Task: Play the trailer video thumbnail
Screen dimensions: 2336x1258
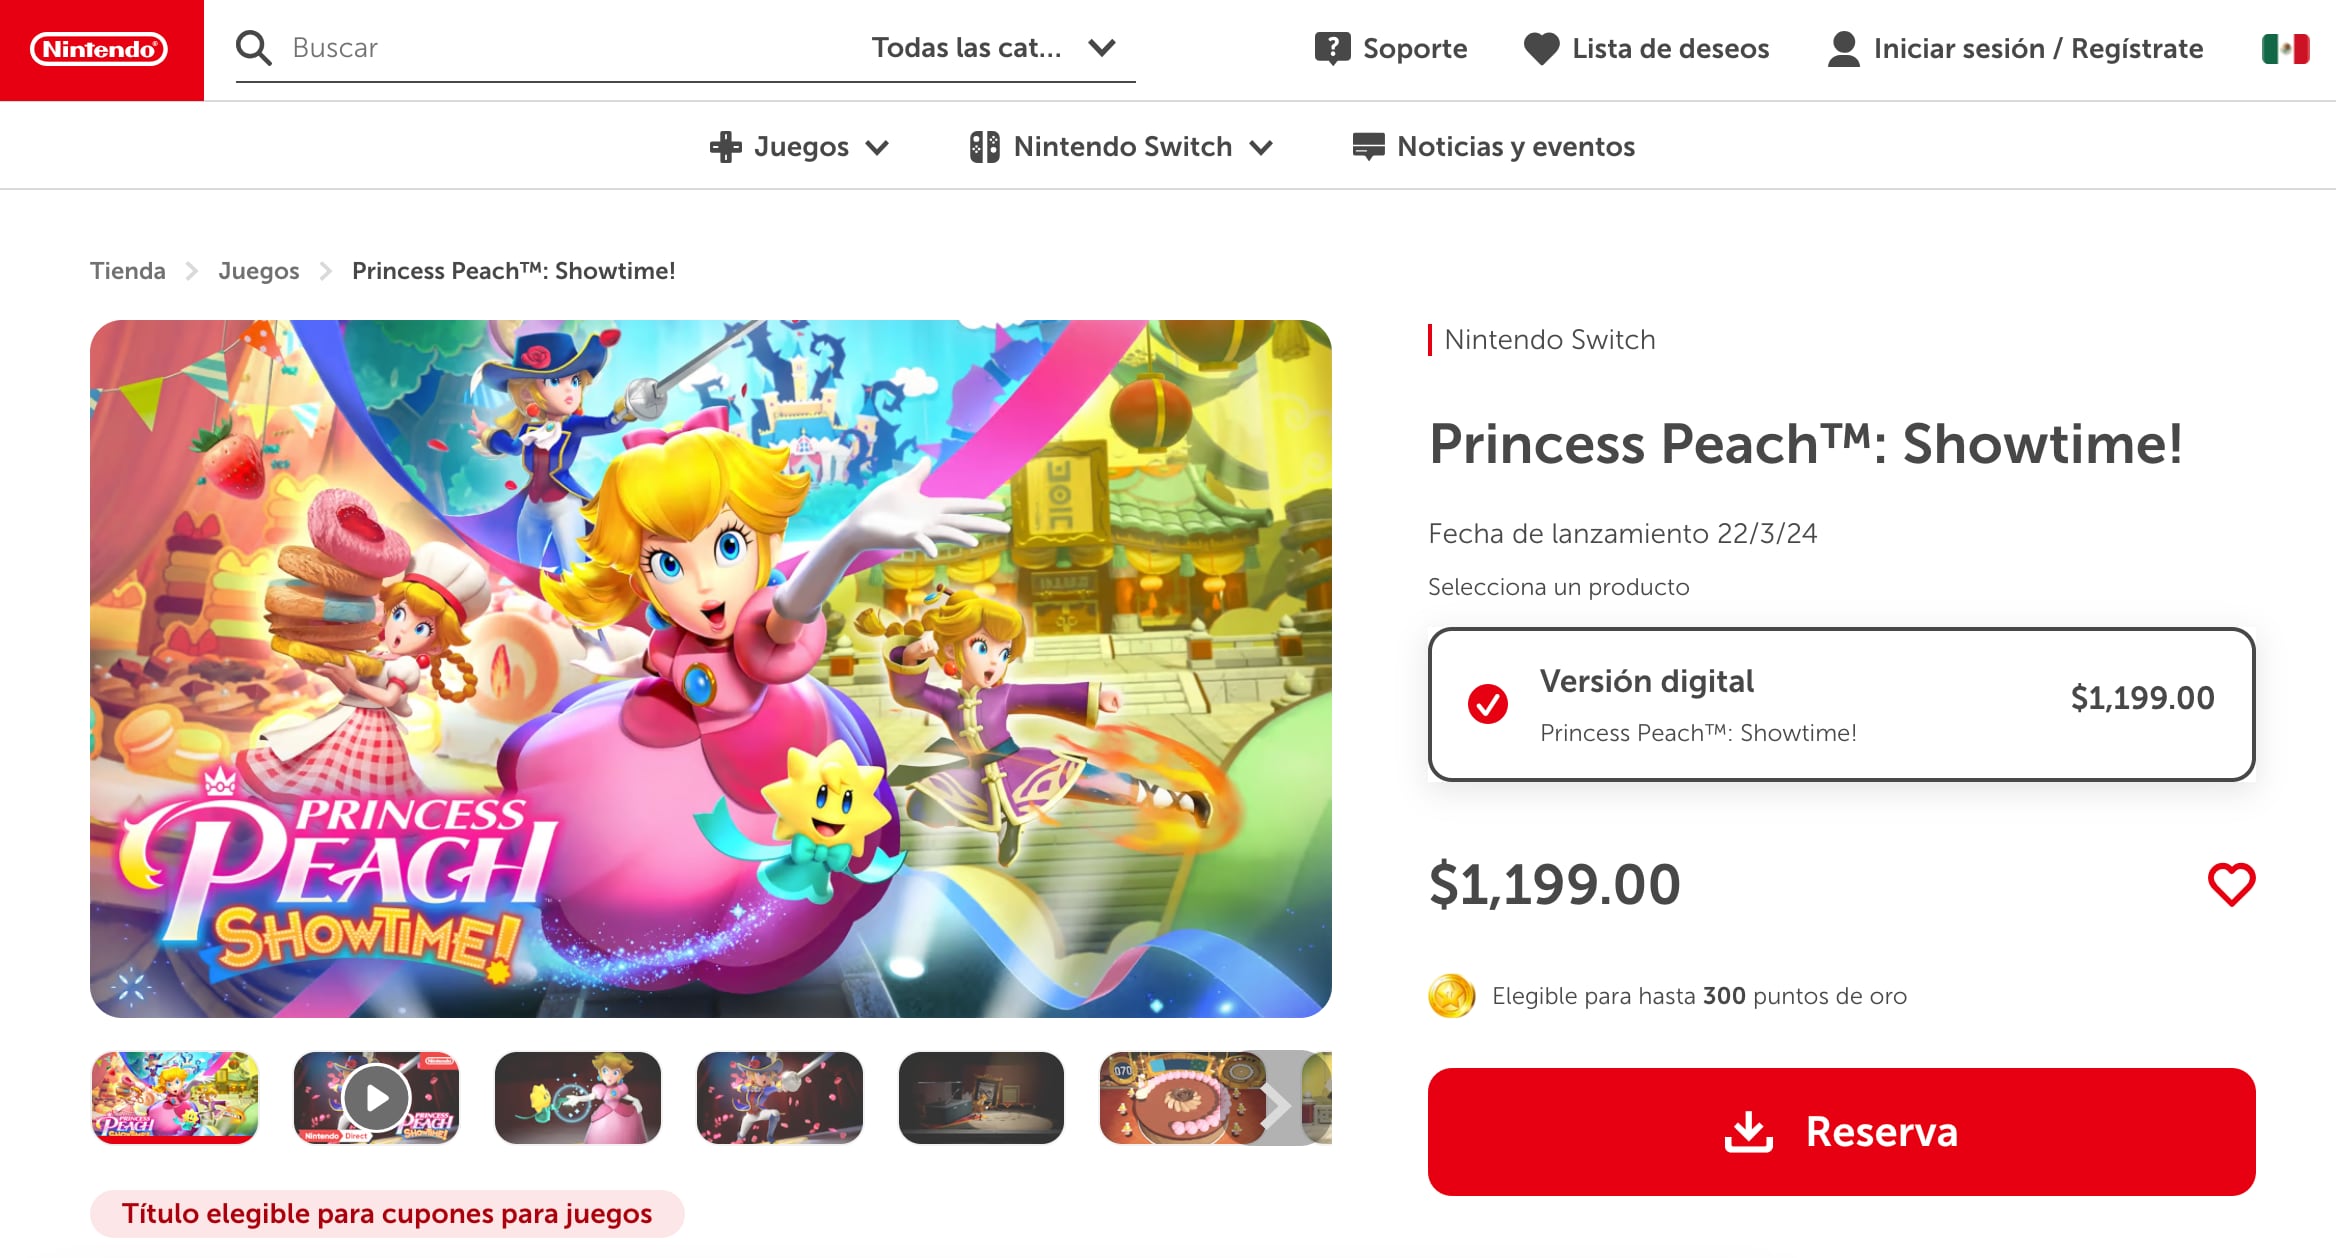Action: tap(376, 1097)
